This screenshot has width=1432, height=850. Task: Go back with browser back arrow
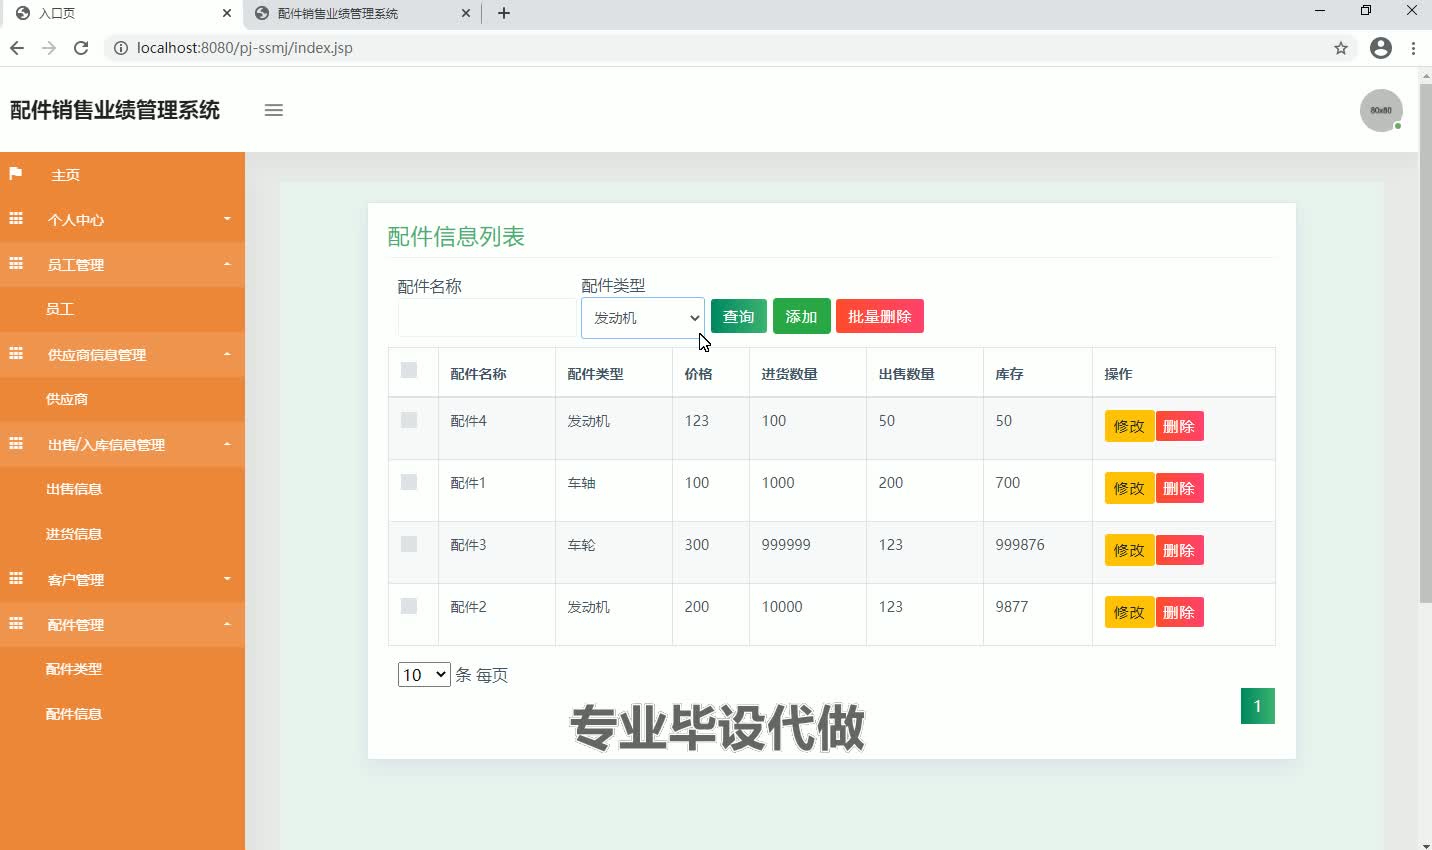click(x=17, y=47)
